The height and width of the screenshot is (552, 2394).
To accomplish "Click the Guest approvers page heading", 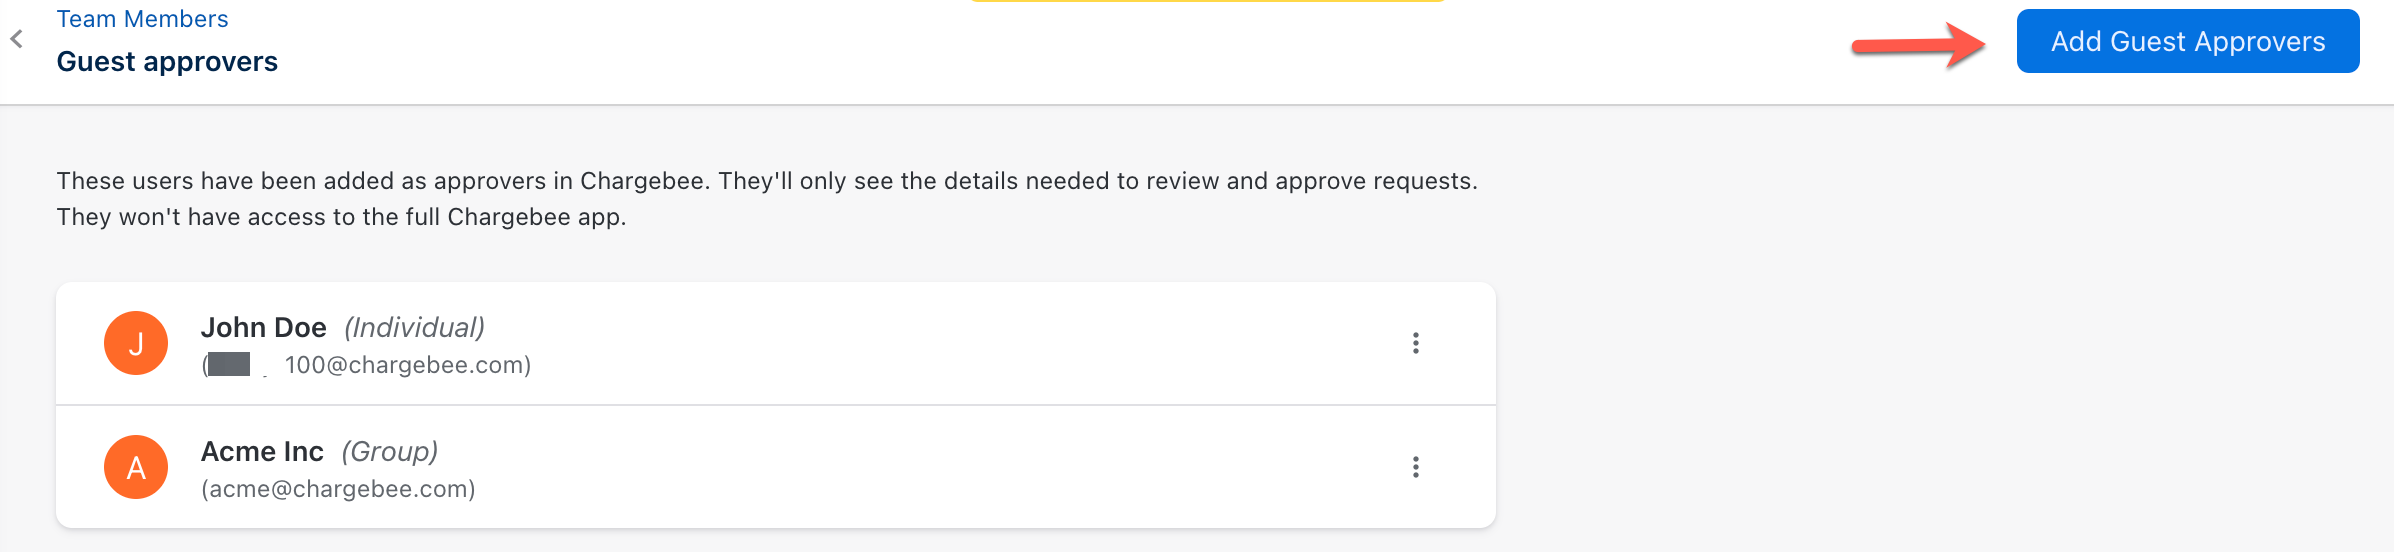I will [x=167, y=62].
